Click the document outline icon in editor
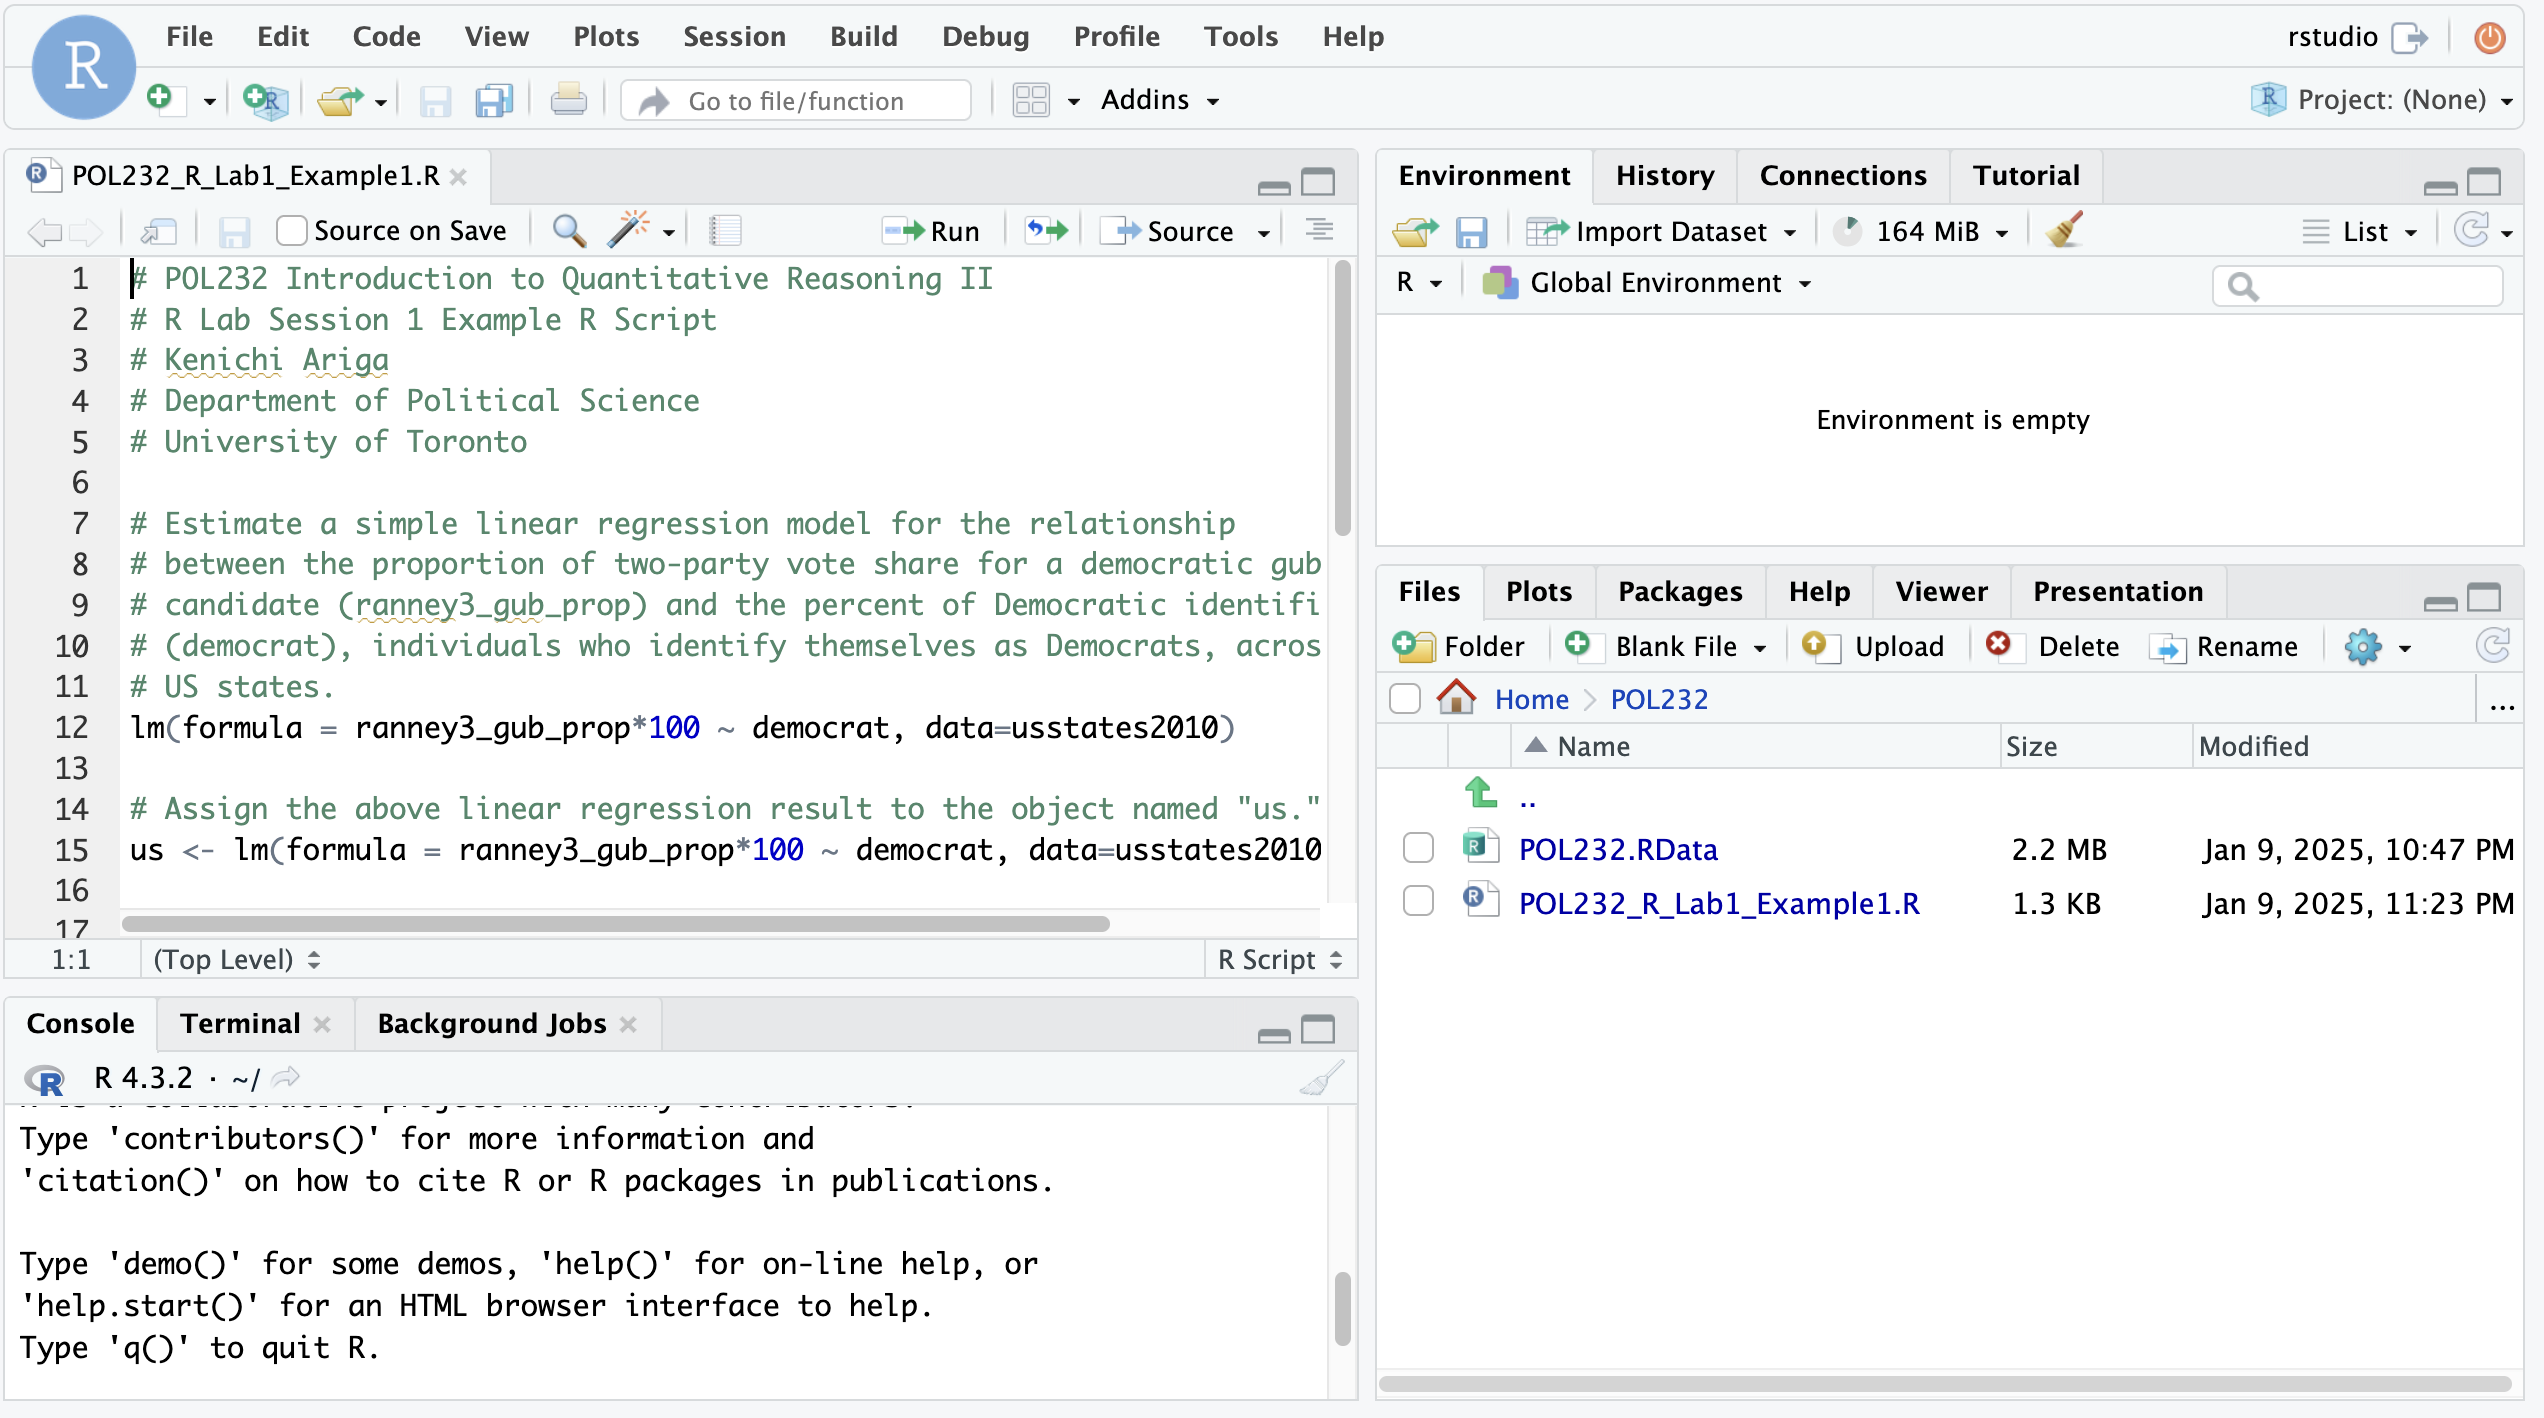2544x1418 pixels. [x=1320, y=231]
